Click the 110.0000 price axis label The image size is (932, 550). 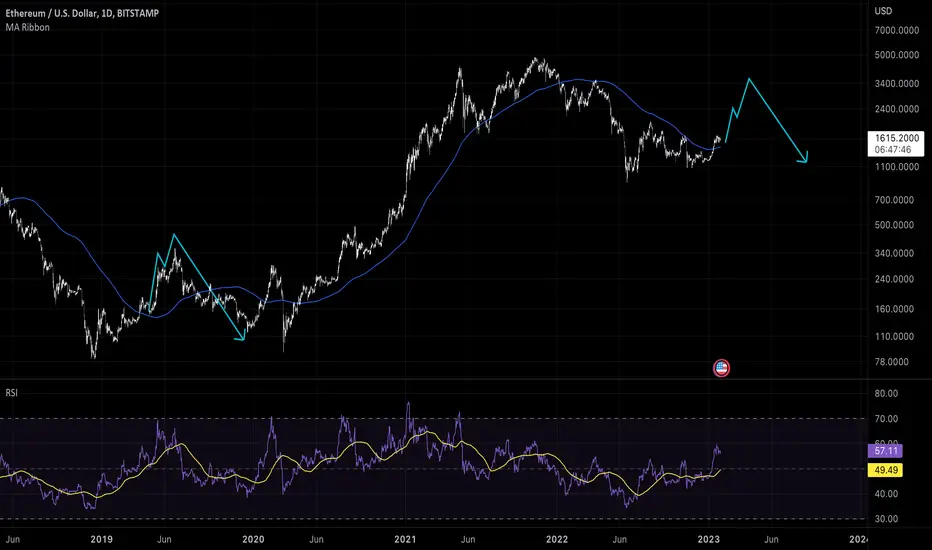894,337
